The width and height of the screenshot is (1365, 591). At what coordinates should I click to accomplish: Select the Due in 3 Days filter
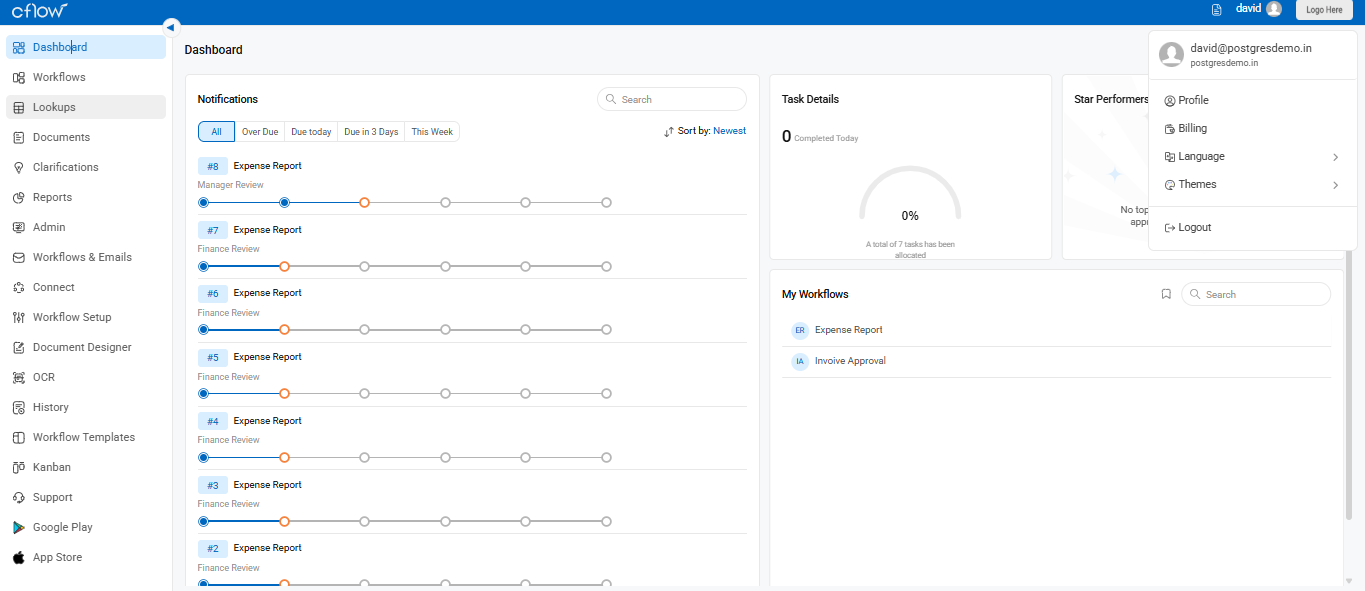371,132
